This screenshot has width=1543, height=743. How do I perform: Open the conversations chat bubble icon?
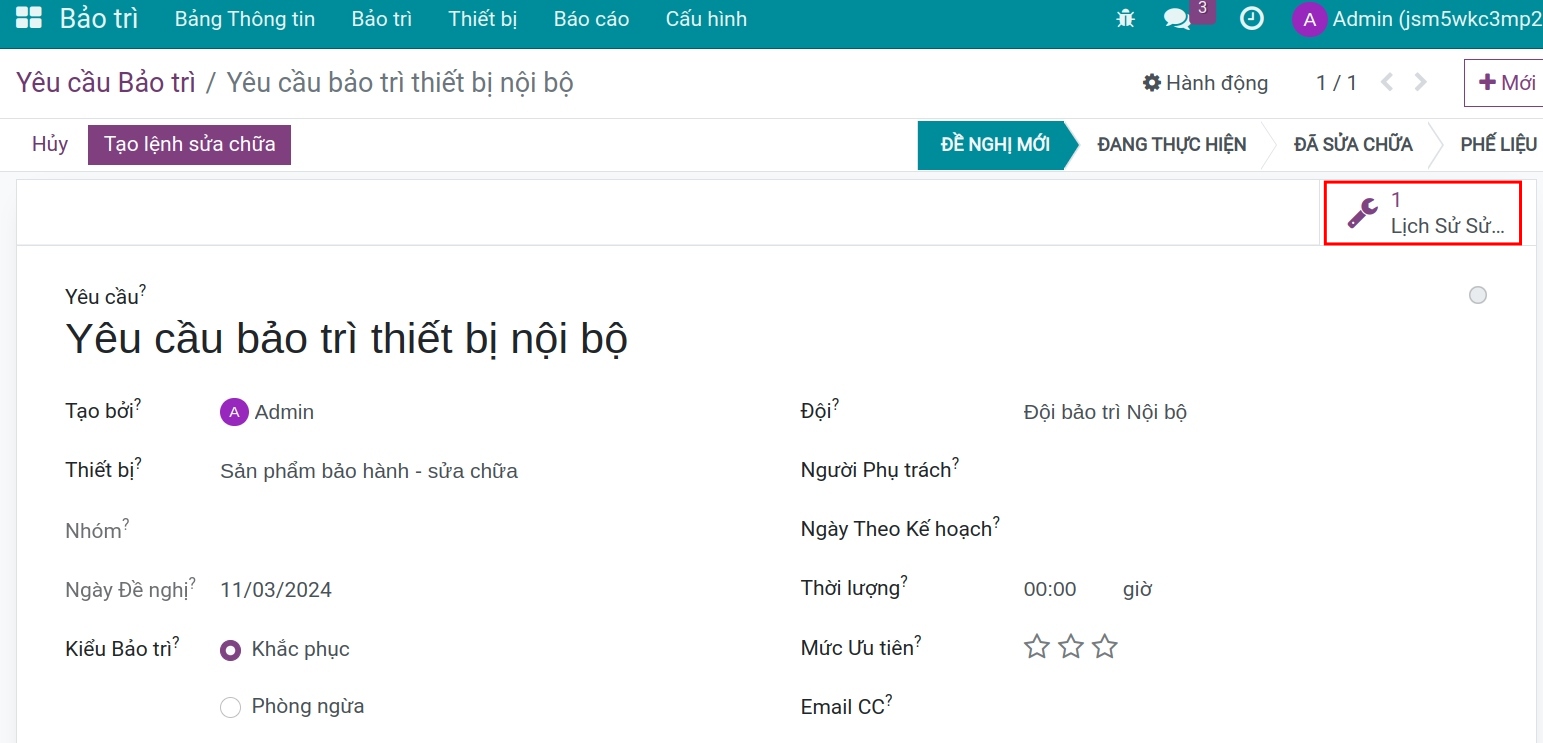coord(1177,19)
